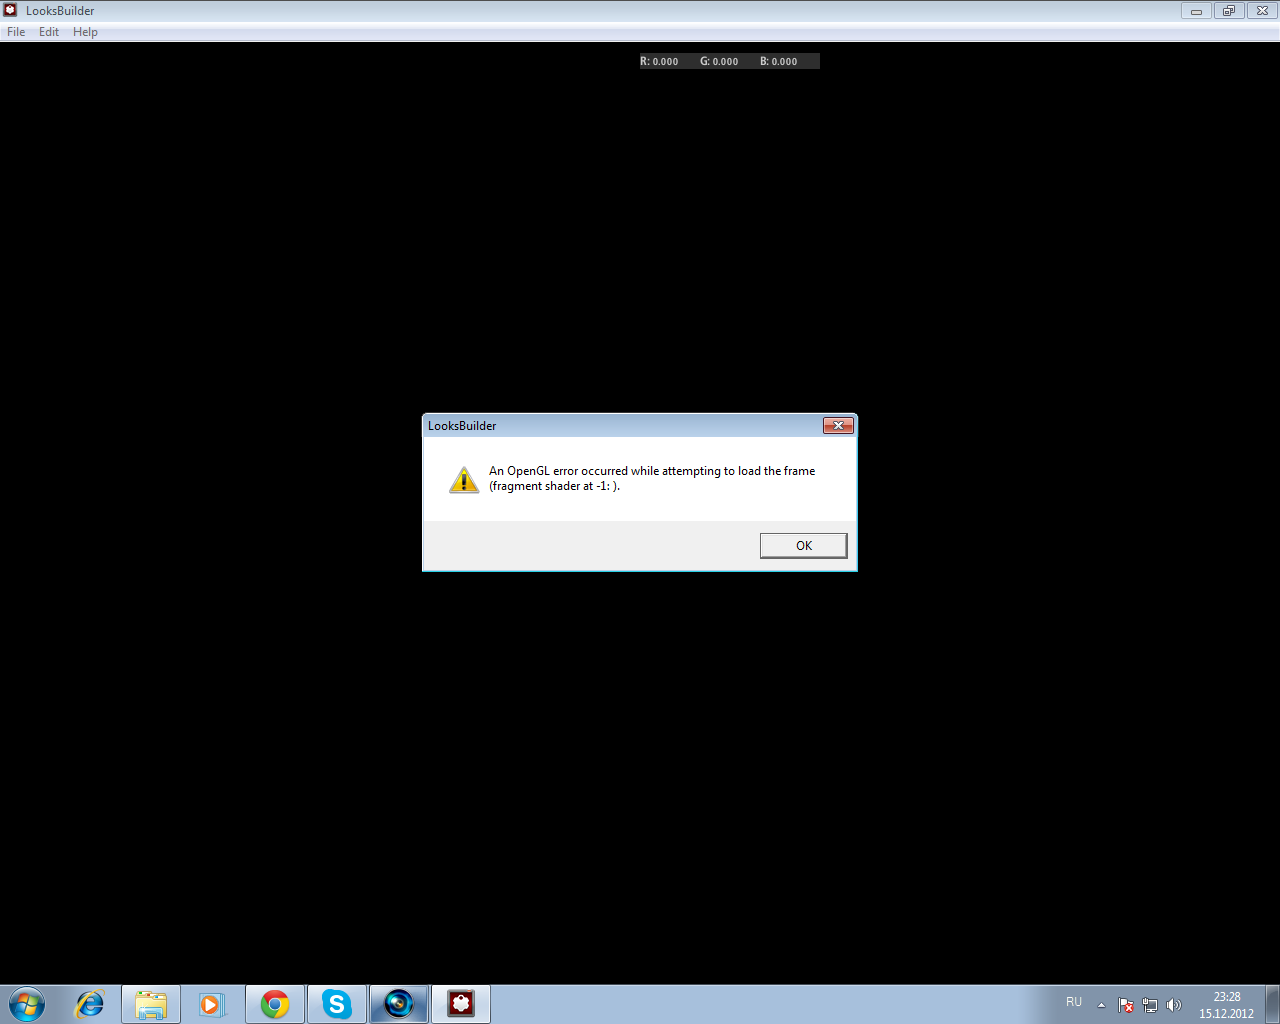Minimize the LooksBuilder main window
This screenshot has width=1280, height=1024.
click(x=1196, y=11)
